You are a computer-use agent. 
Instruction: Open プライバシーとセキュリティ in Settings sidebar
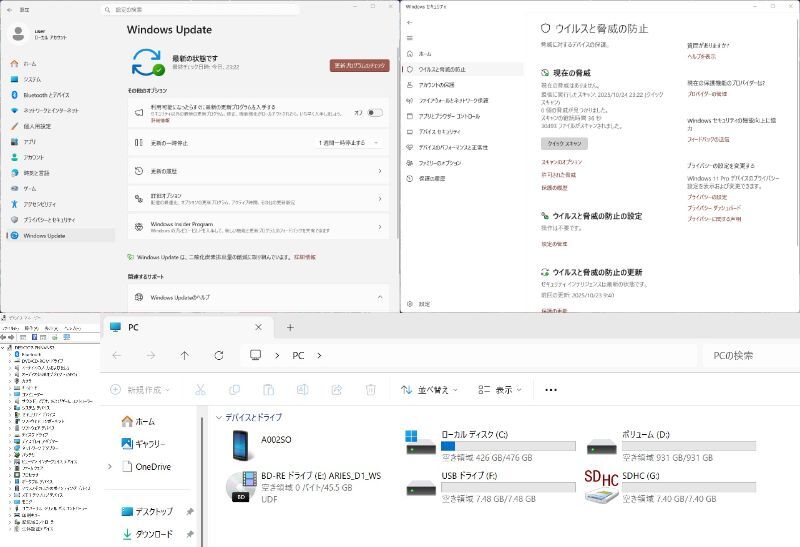tap(60, 219)
